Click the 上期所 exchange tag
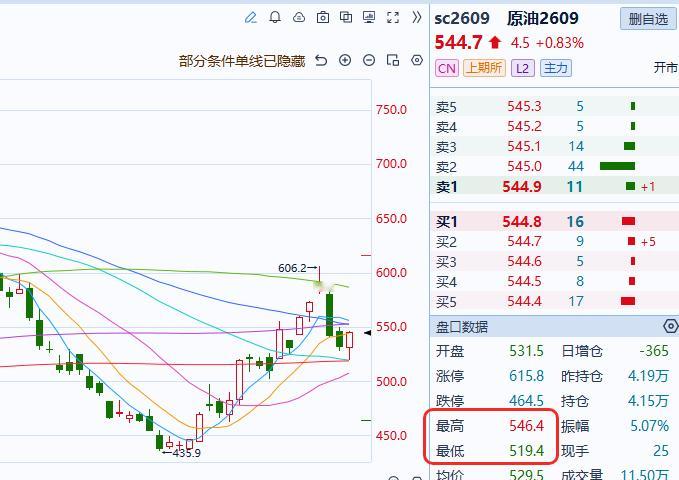The width and height of the screenshot is (679, 480). coord(485,68)
